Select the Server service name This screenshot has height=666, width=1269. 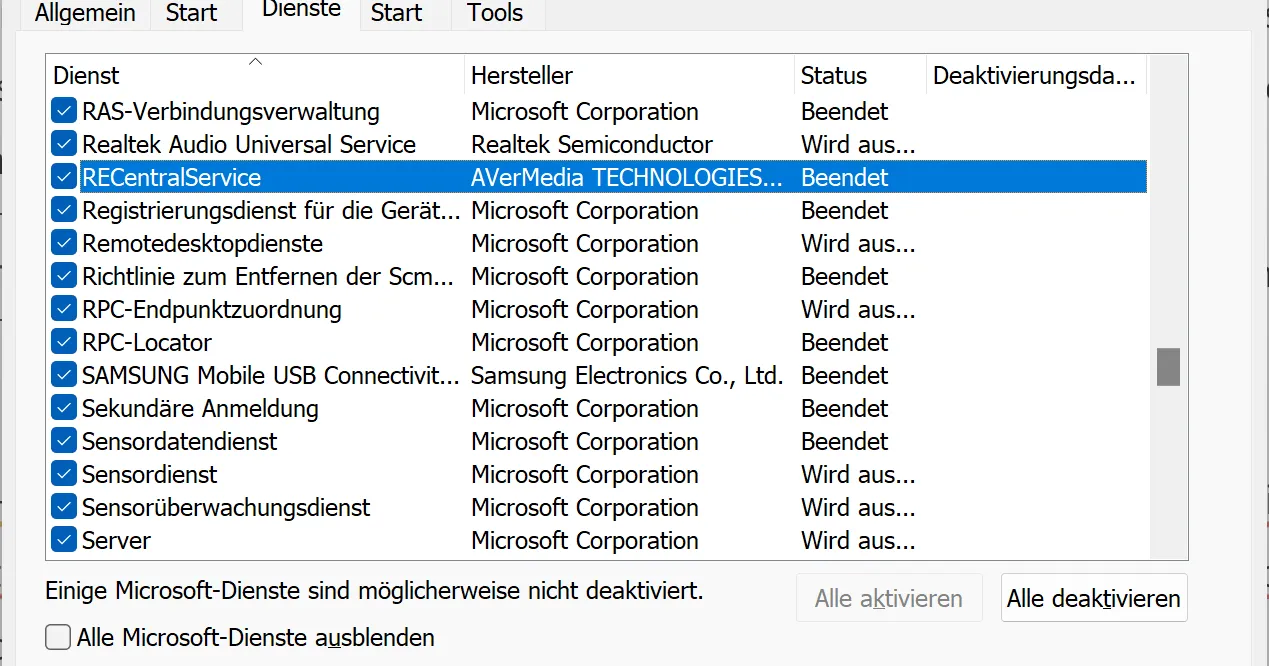coord(116,540)
